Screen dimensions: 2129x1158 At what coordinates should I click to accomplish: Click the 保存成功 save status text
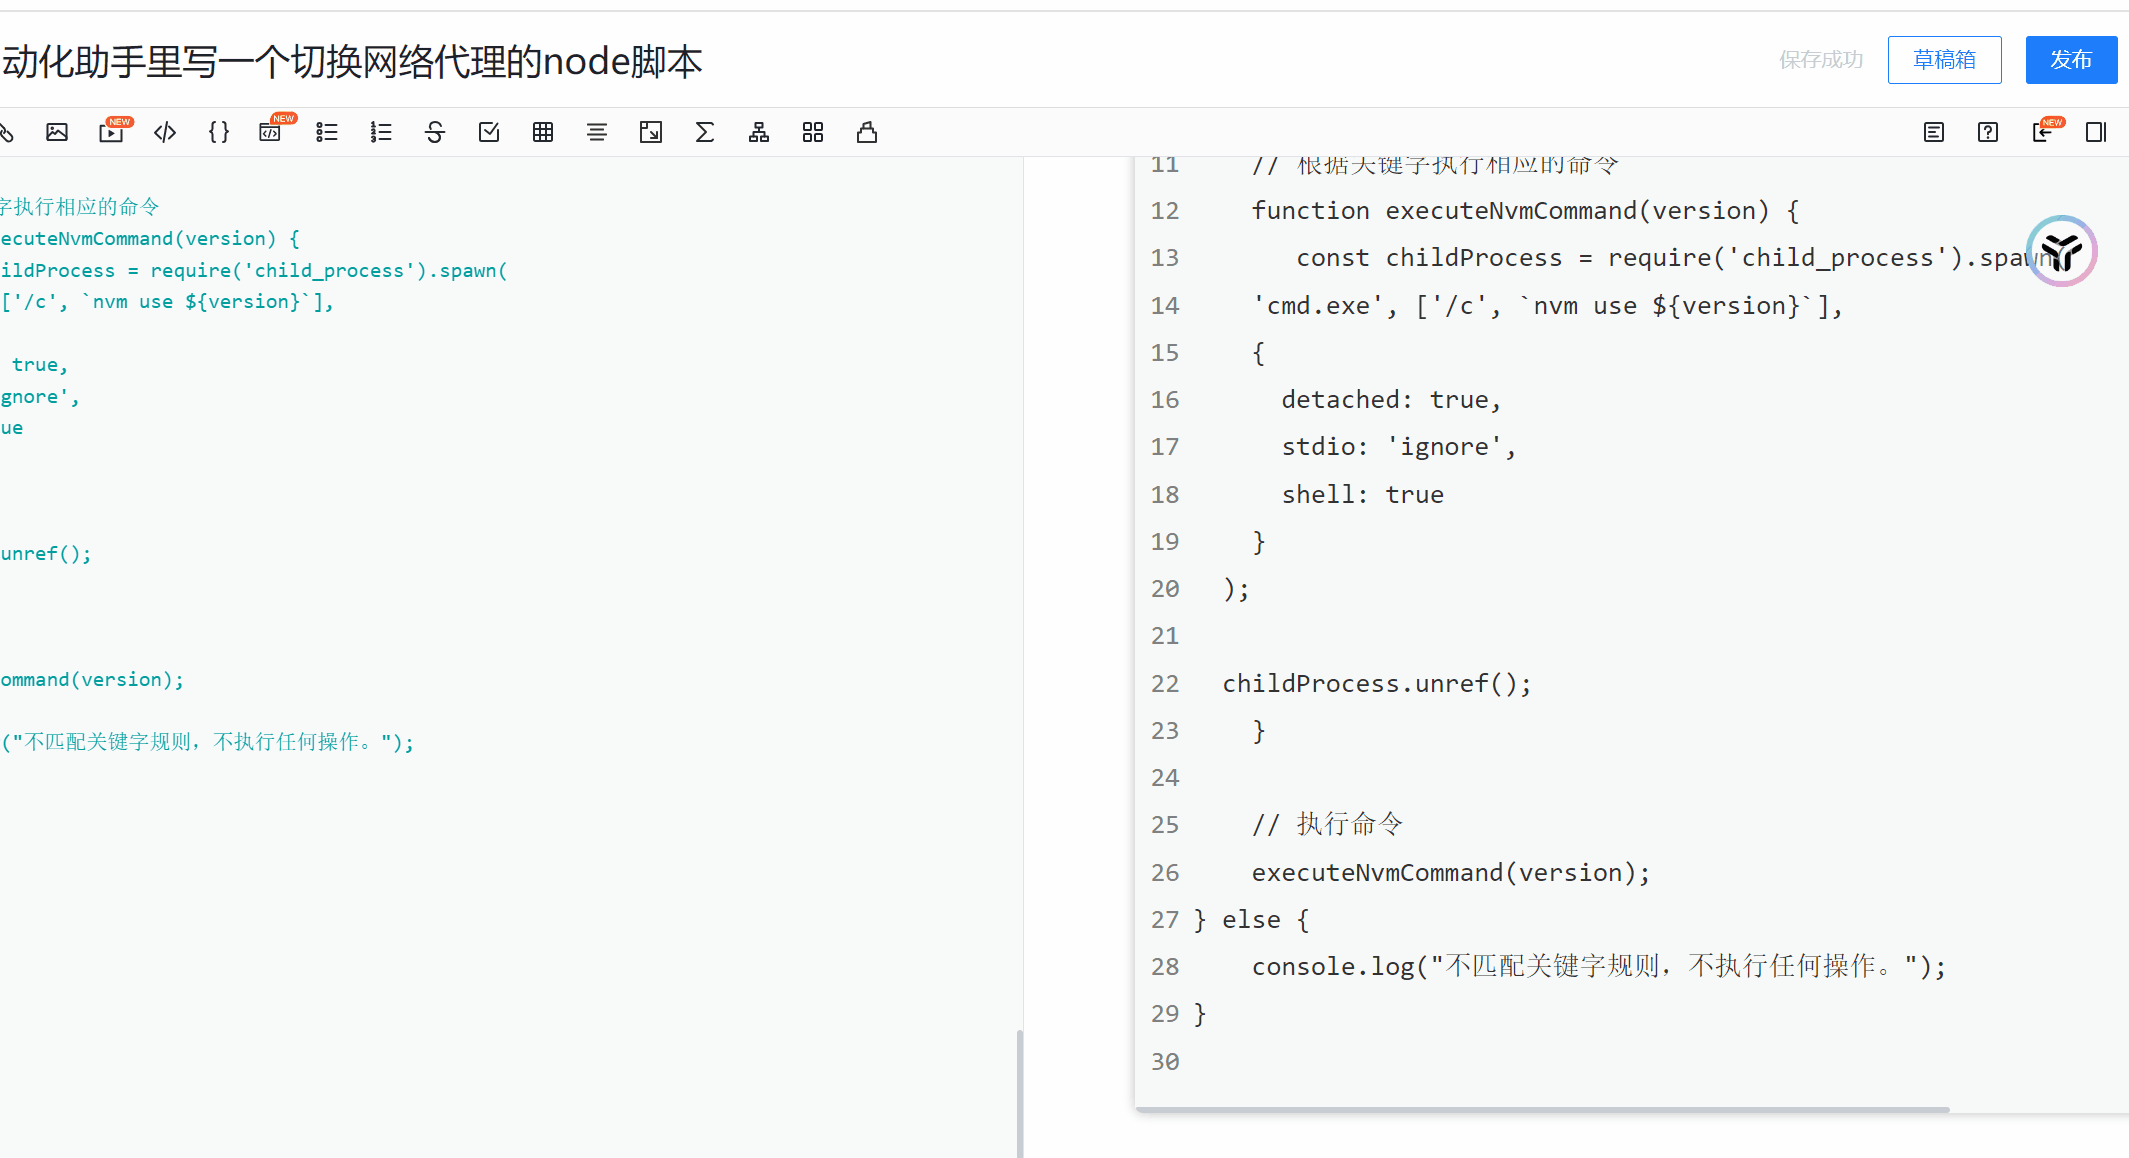pos(1821,60)
